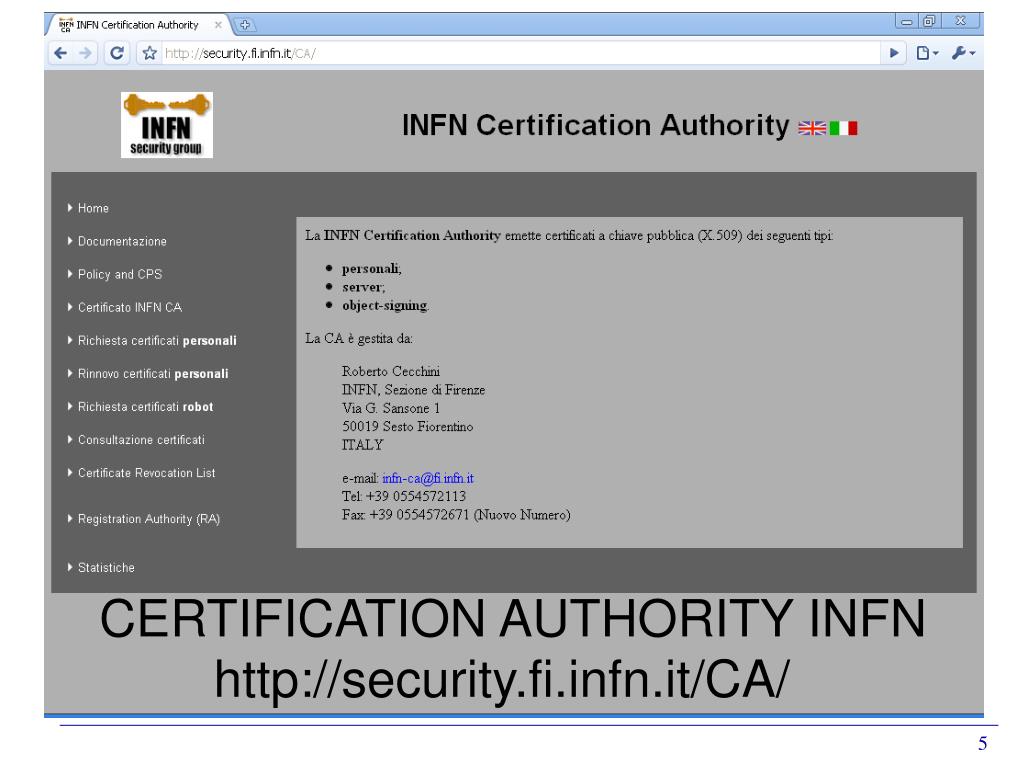The image size is (1024, 768).
Task: Open the wrench settings menu
Action: pos(963,53)
